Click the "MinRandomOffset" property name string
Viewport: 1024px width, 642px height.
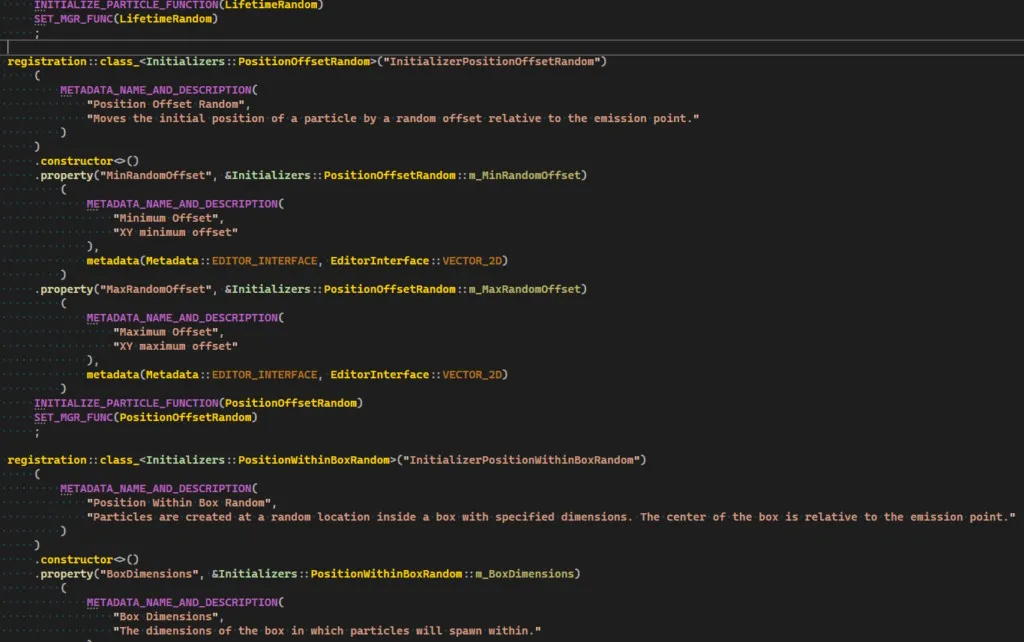click(x=155, y=176)
